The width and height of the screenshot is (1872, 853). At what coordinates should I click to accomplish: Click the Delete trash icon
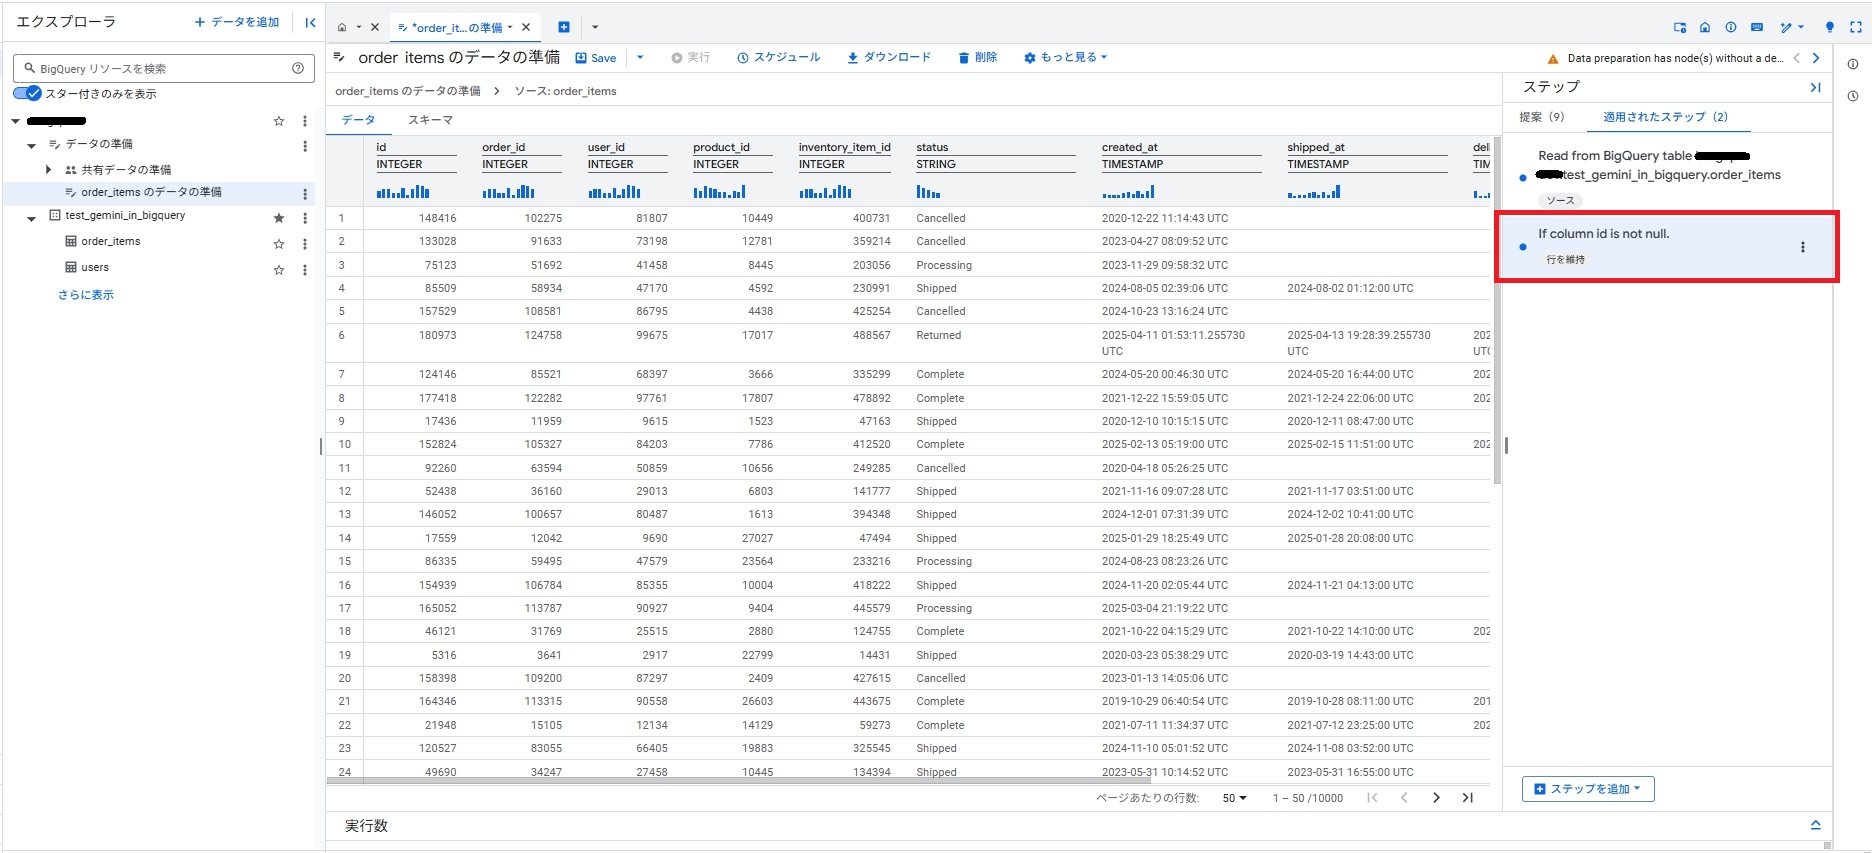[964, 58]
